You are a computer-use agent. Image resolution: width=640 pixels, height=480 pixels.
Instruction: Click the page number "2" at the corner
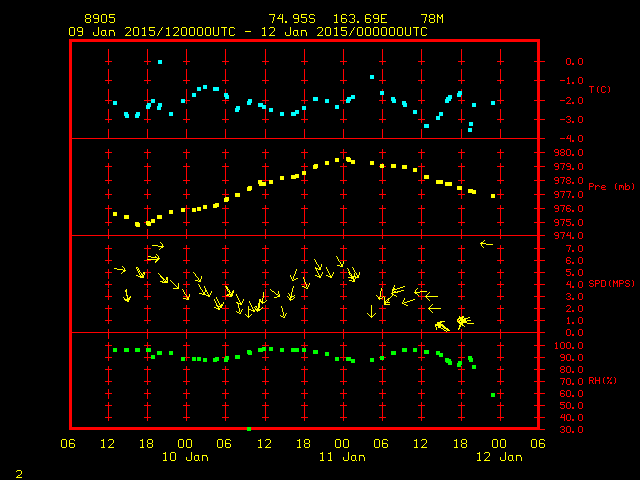pos(19,474)
